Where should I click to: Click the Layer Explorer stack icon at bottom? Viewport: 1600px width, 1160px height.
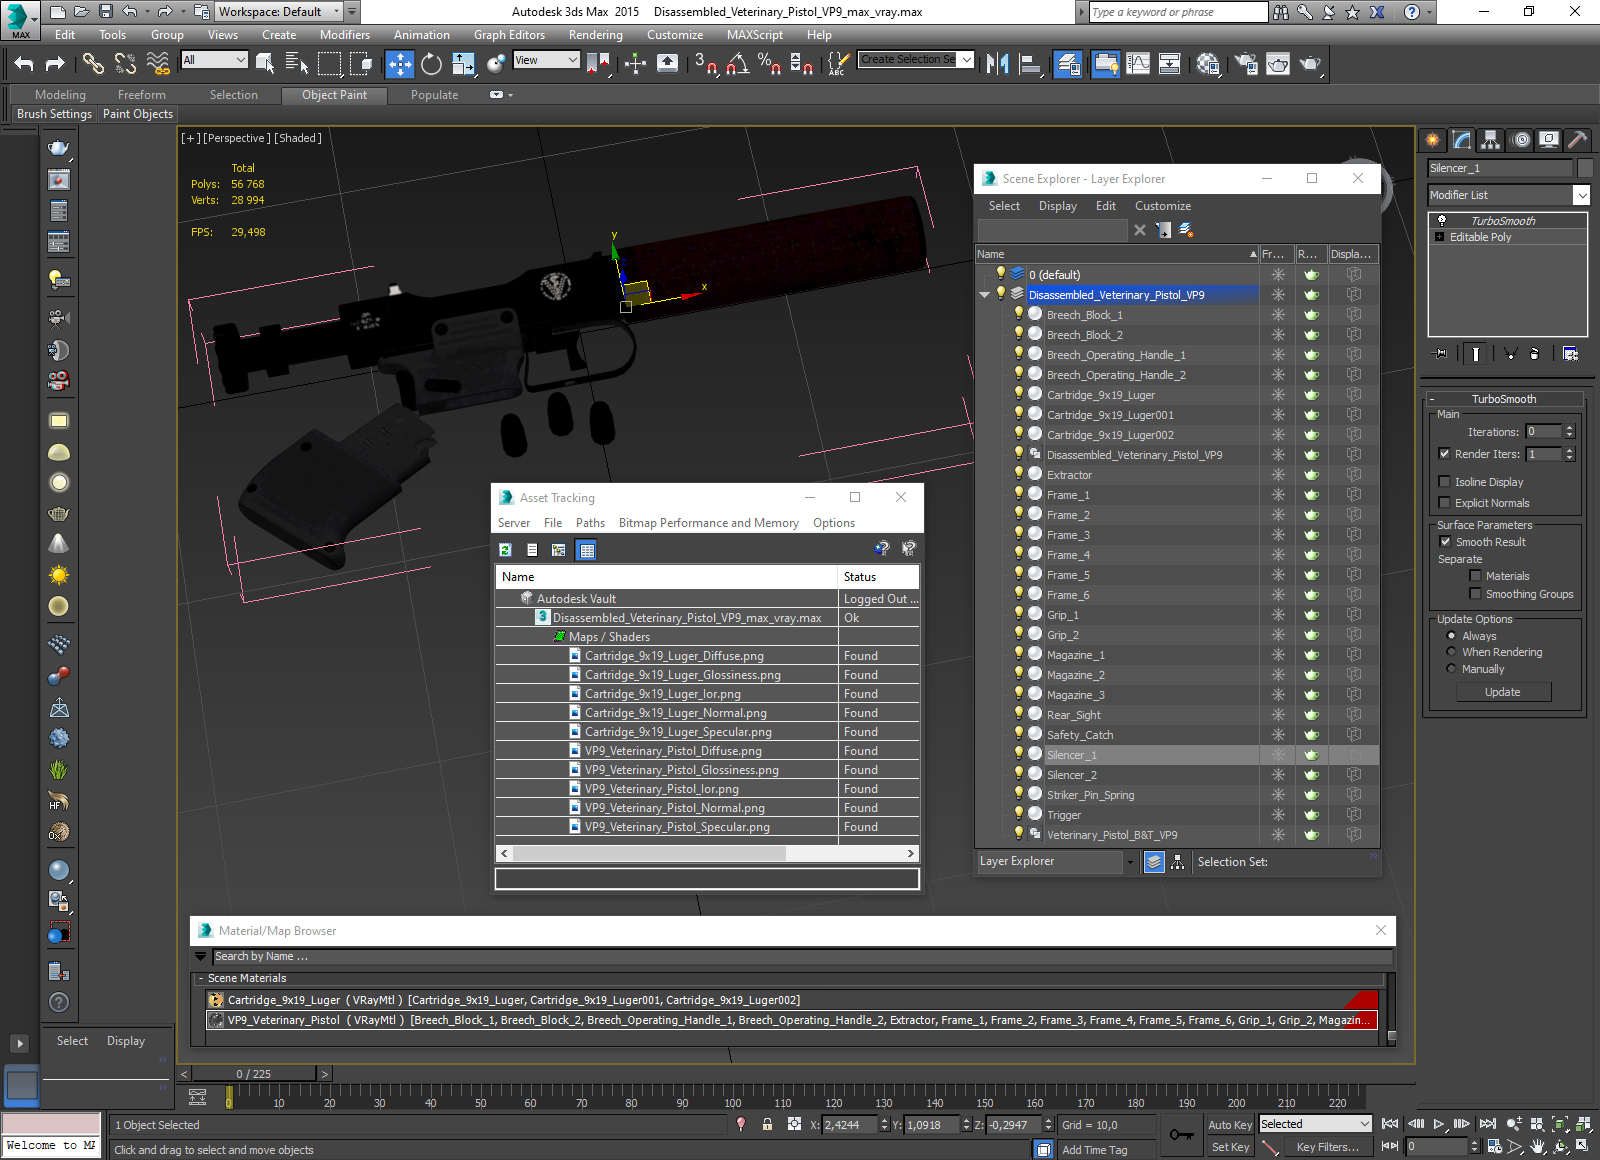(1154, 862)
